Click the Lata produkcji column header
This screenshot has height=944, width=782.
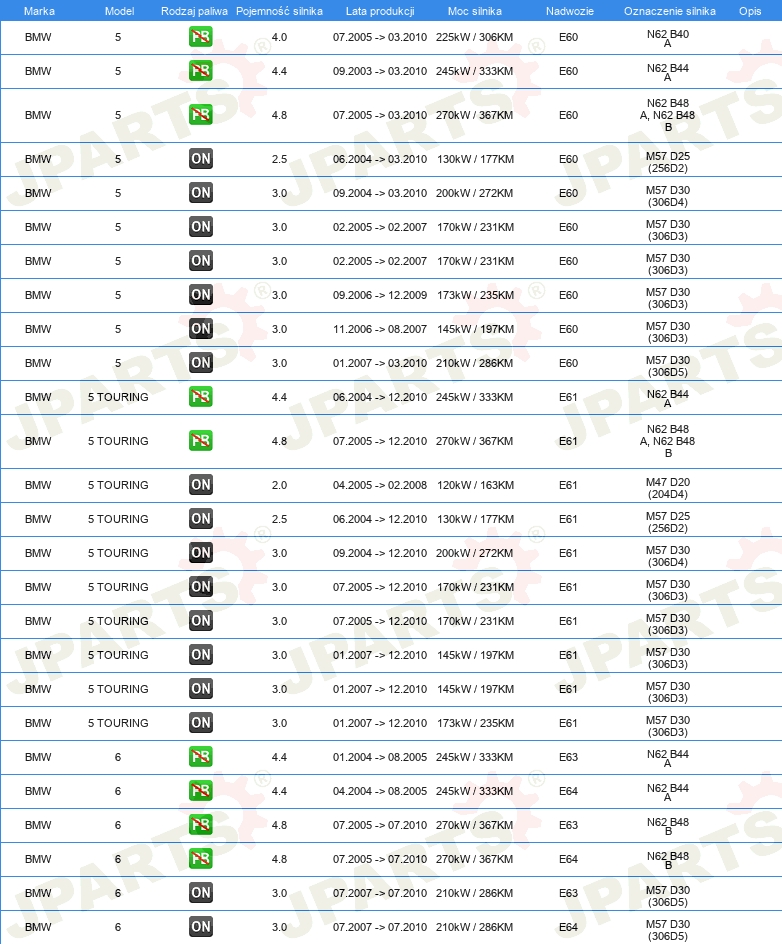click(380, 11)
